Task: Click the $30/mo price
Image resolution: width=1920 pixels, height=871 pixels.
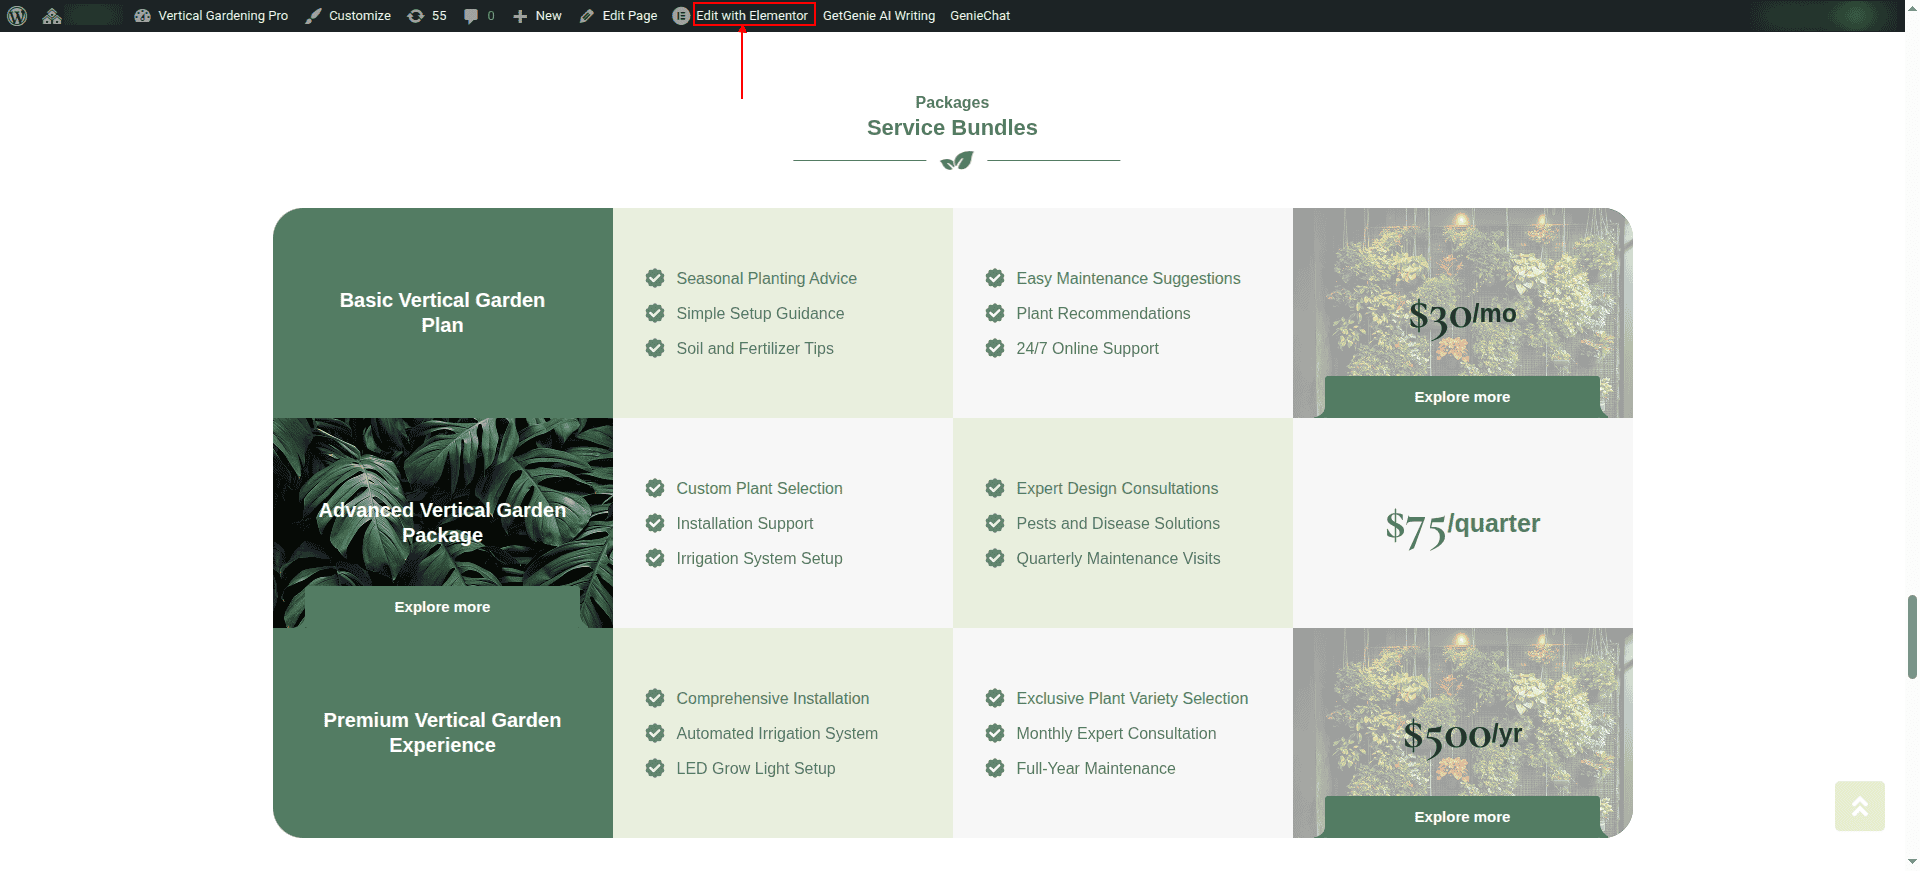Action: 1462,317
